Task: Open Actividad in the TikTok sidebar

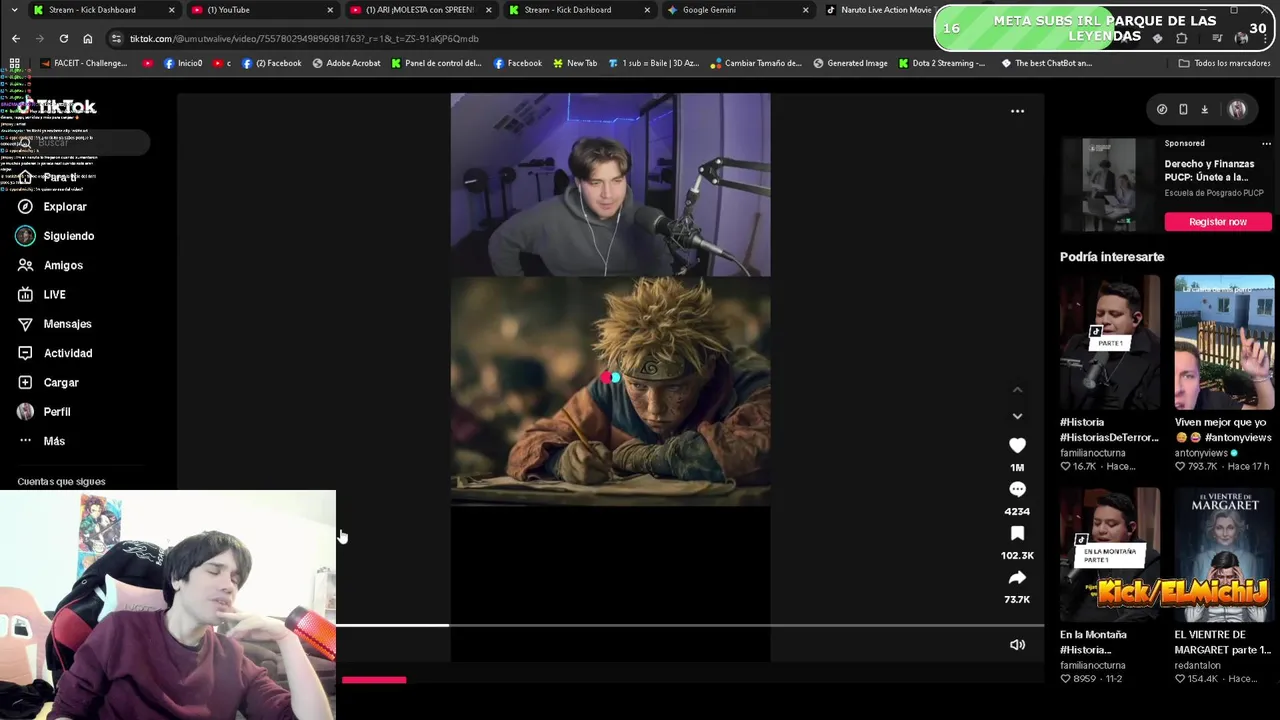Action: [67, 353]
